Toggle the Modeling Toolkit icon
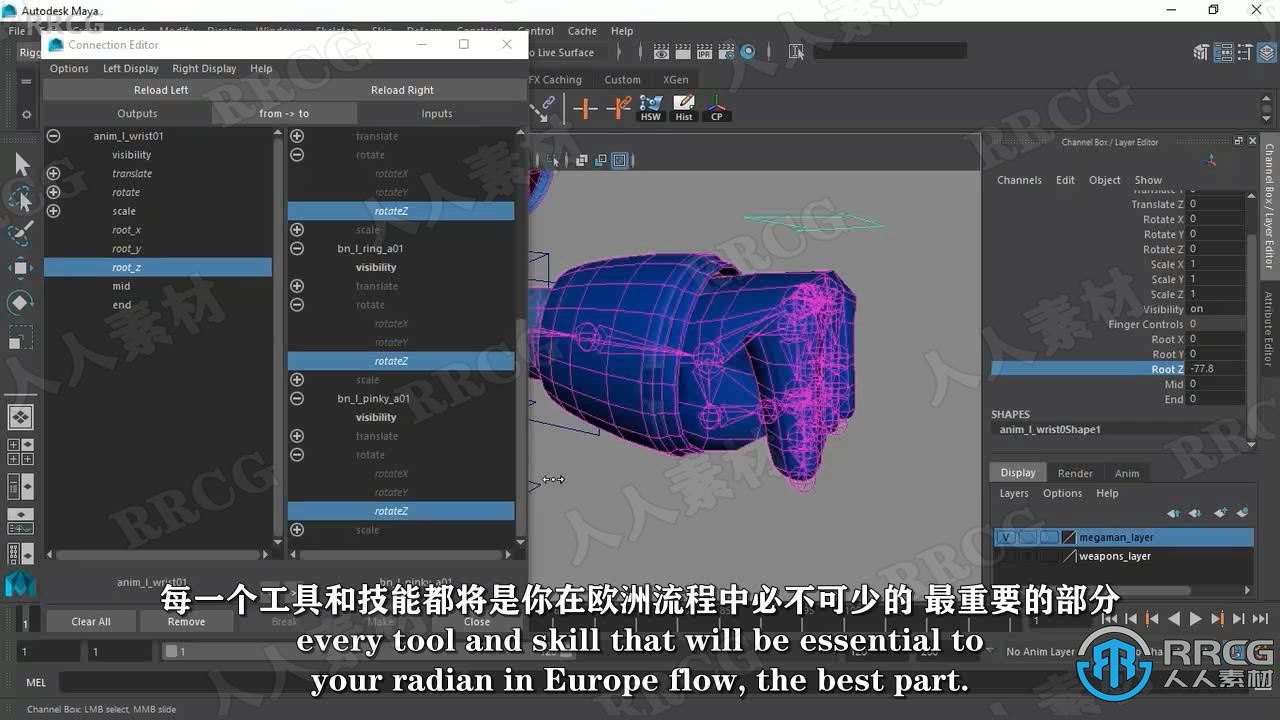Image resolution: width=1280 pixels, height=720 pixels. (x=1202, y=52)
